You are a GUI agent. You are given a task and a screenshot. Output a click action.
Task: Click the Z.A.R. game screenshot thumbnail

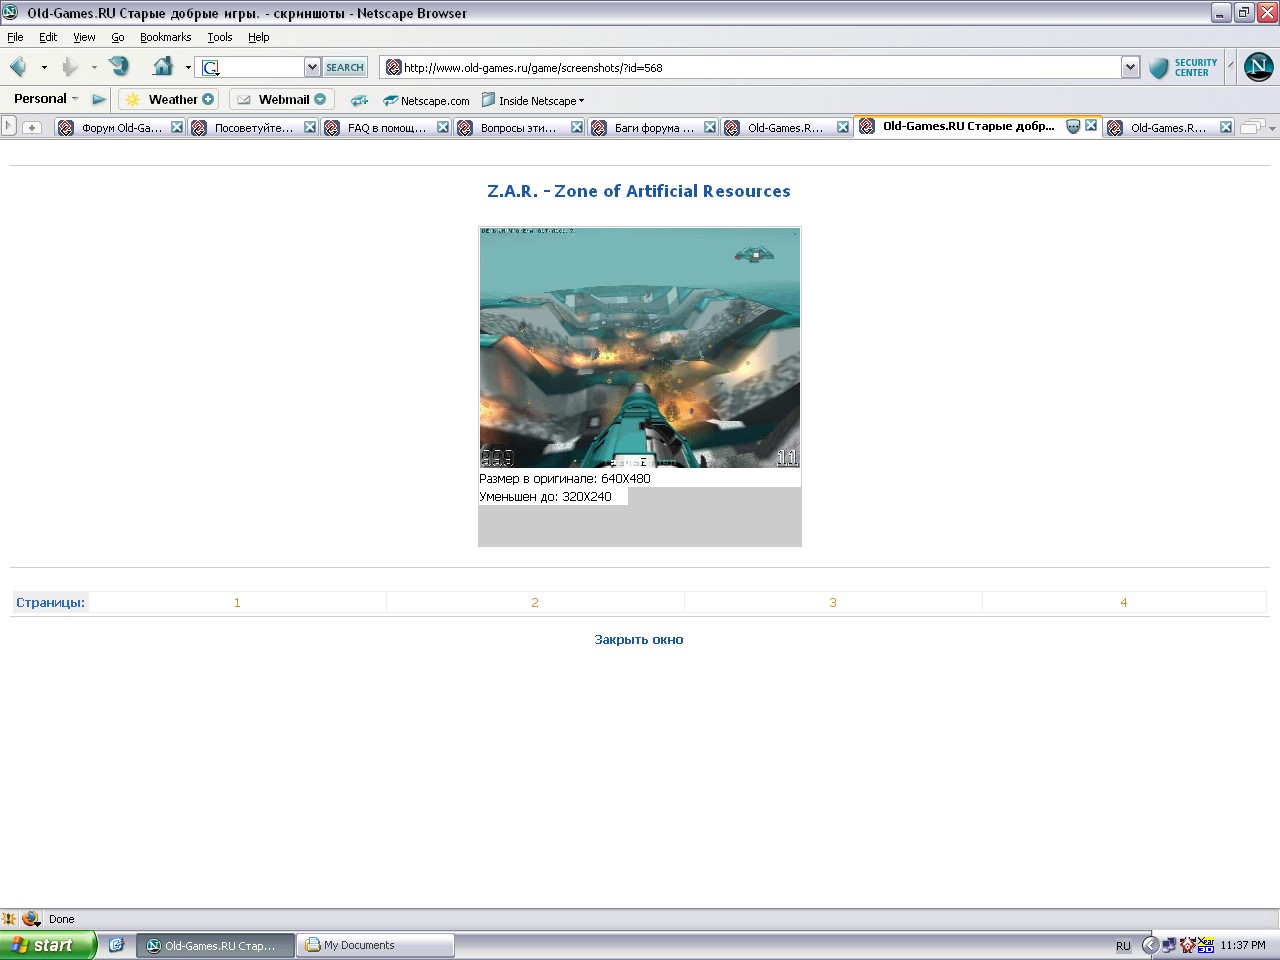tap(640, 347)
